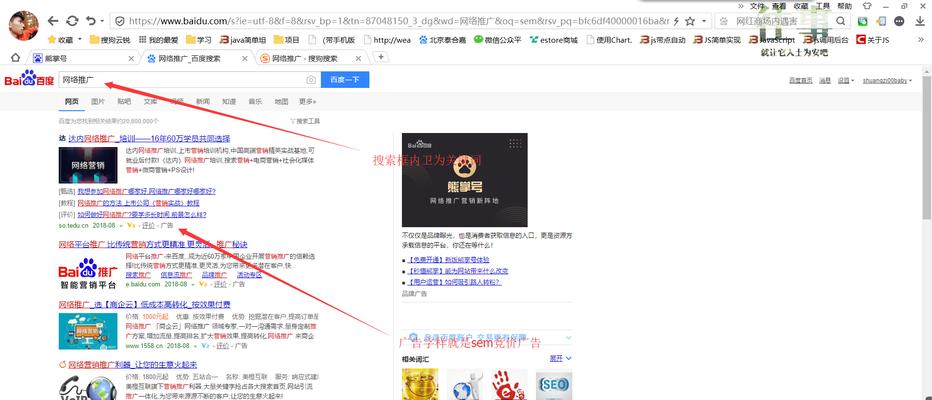
Task: Select the 网页 results tab
Action: (x=71, y=102)
